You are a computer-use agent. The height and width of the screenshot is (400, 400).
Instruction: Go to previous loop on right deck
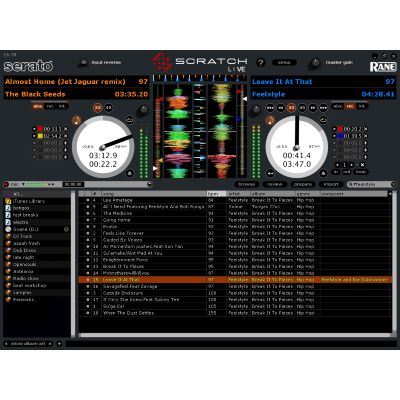(337, 165)
